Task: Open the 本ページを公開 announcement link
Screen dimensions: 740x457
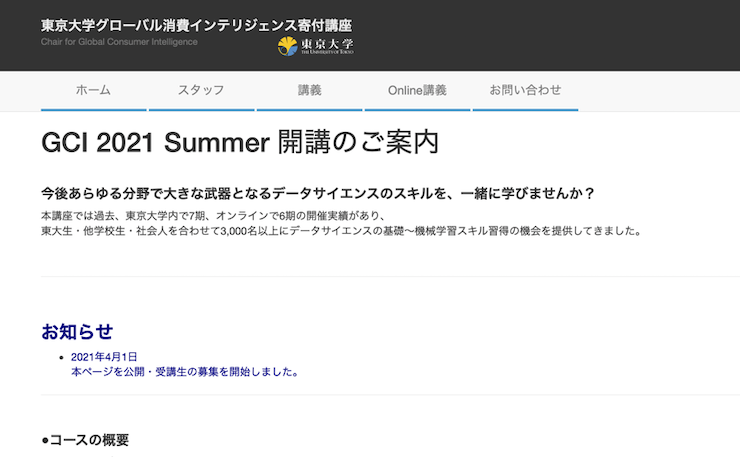Action: 184,371
